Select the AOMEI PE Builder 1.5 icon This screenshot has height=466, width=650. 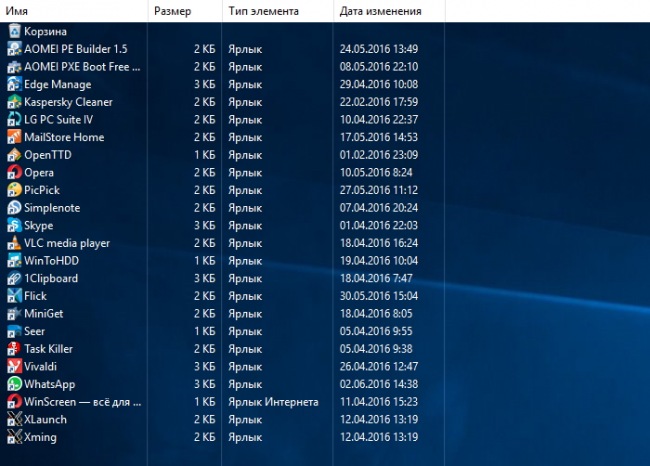pos(14,49)
